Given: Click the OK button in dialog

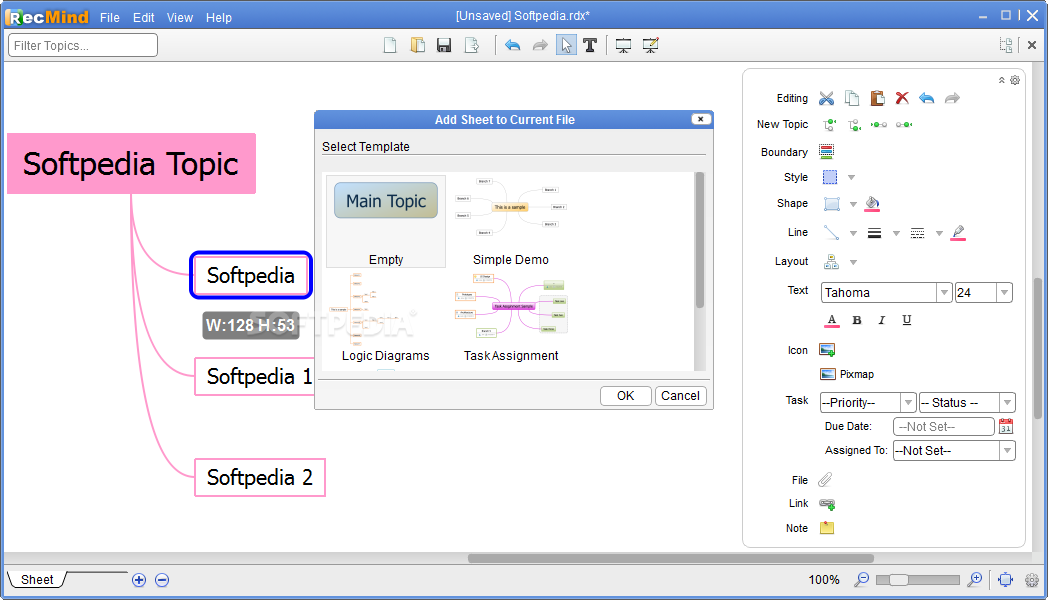Looking at the screenshot, I should [x=626, y=396].
